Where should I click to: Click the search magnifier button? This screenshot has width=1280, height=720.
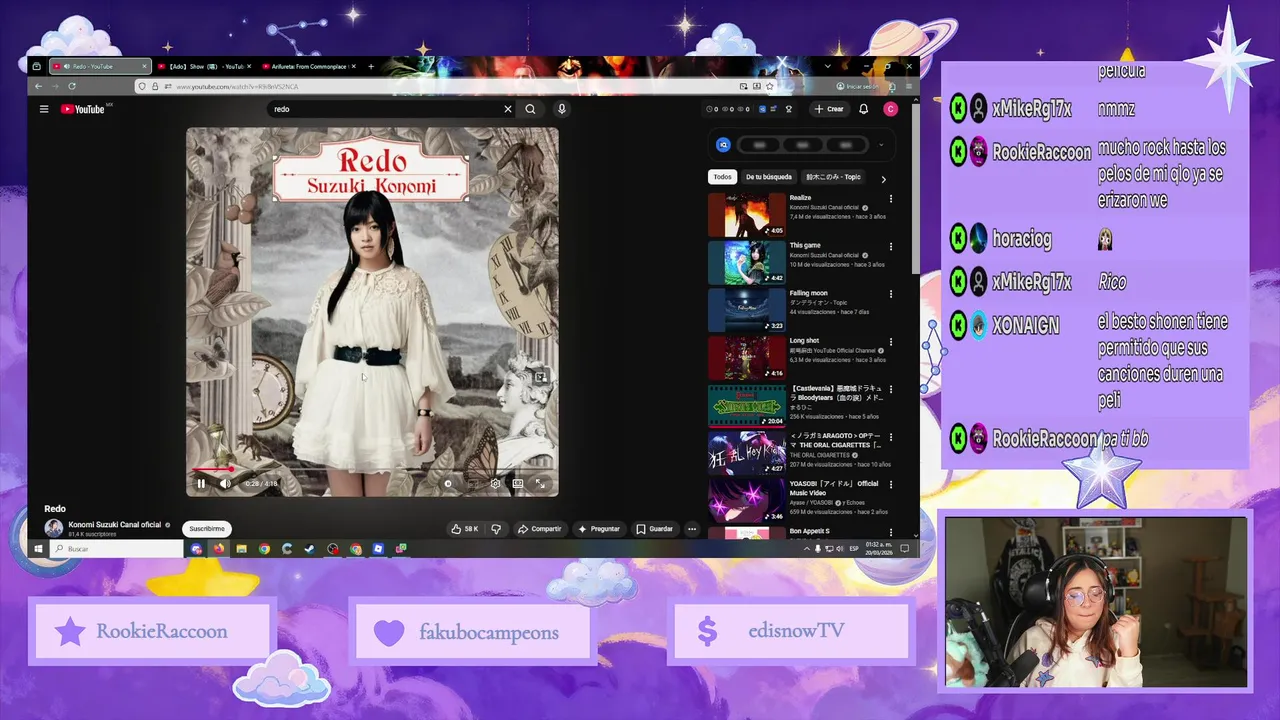[531, 109]
